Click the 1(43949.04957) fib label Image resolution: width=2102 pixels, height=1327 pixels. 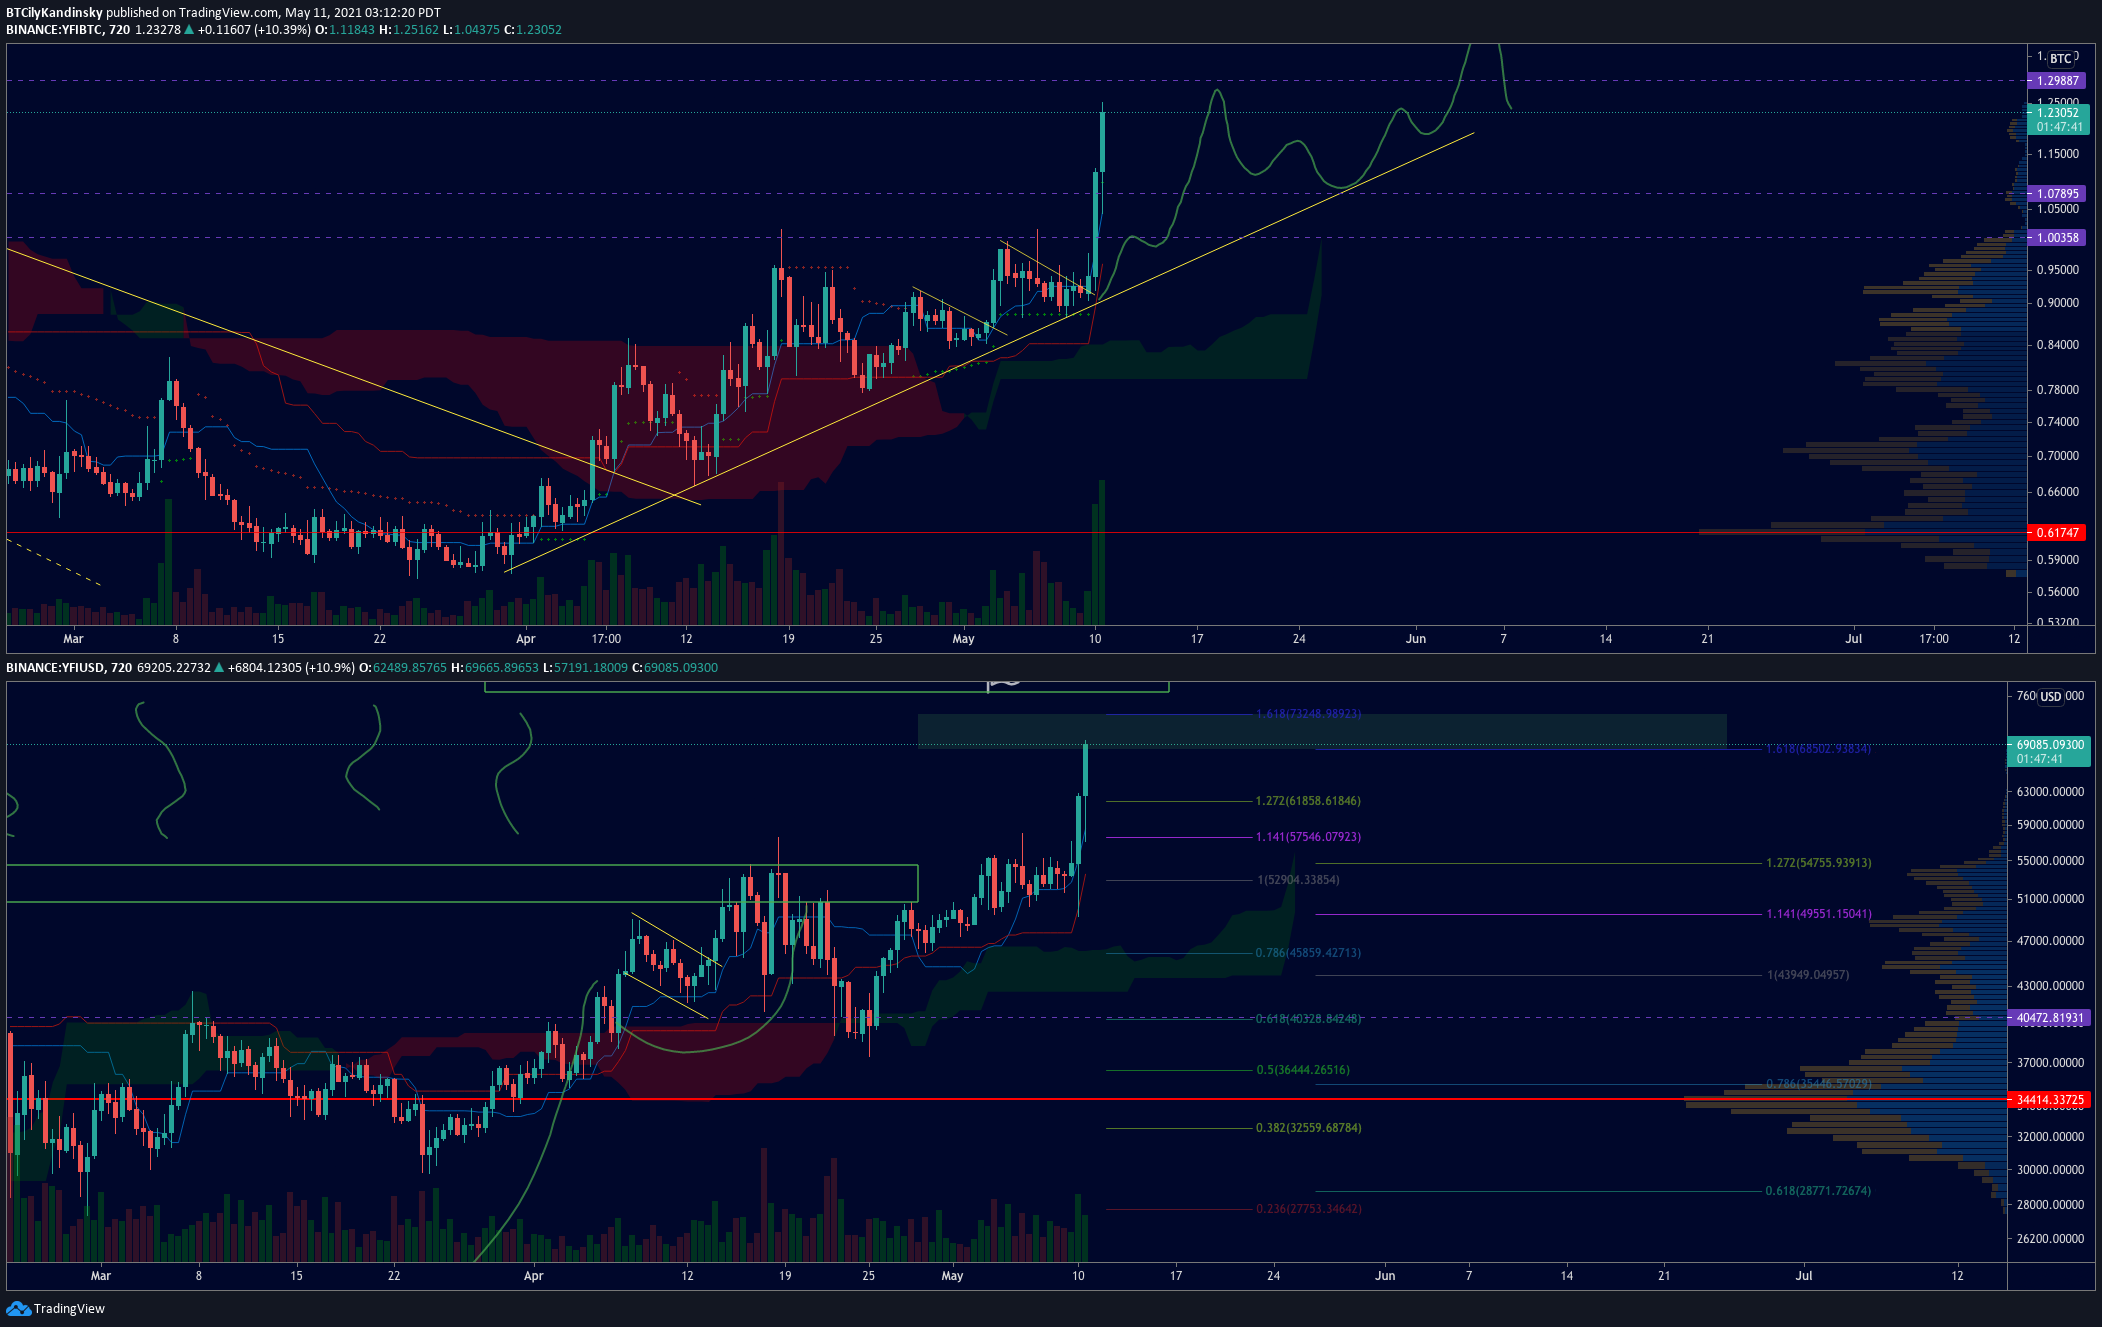(x=1808, y=975)
